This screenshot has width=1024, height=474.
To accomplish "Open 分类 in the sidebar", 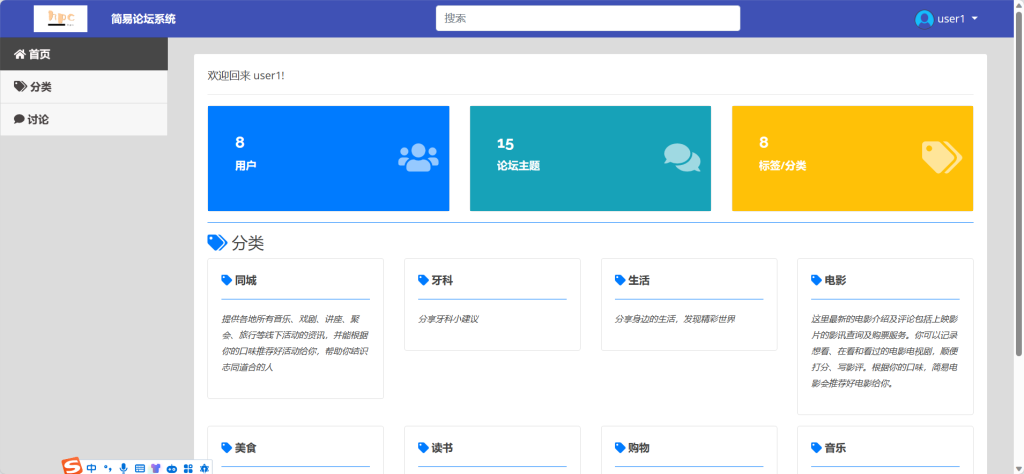I will point(84,87).
